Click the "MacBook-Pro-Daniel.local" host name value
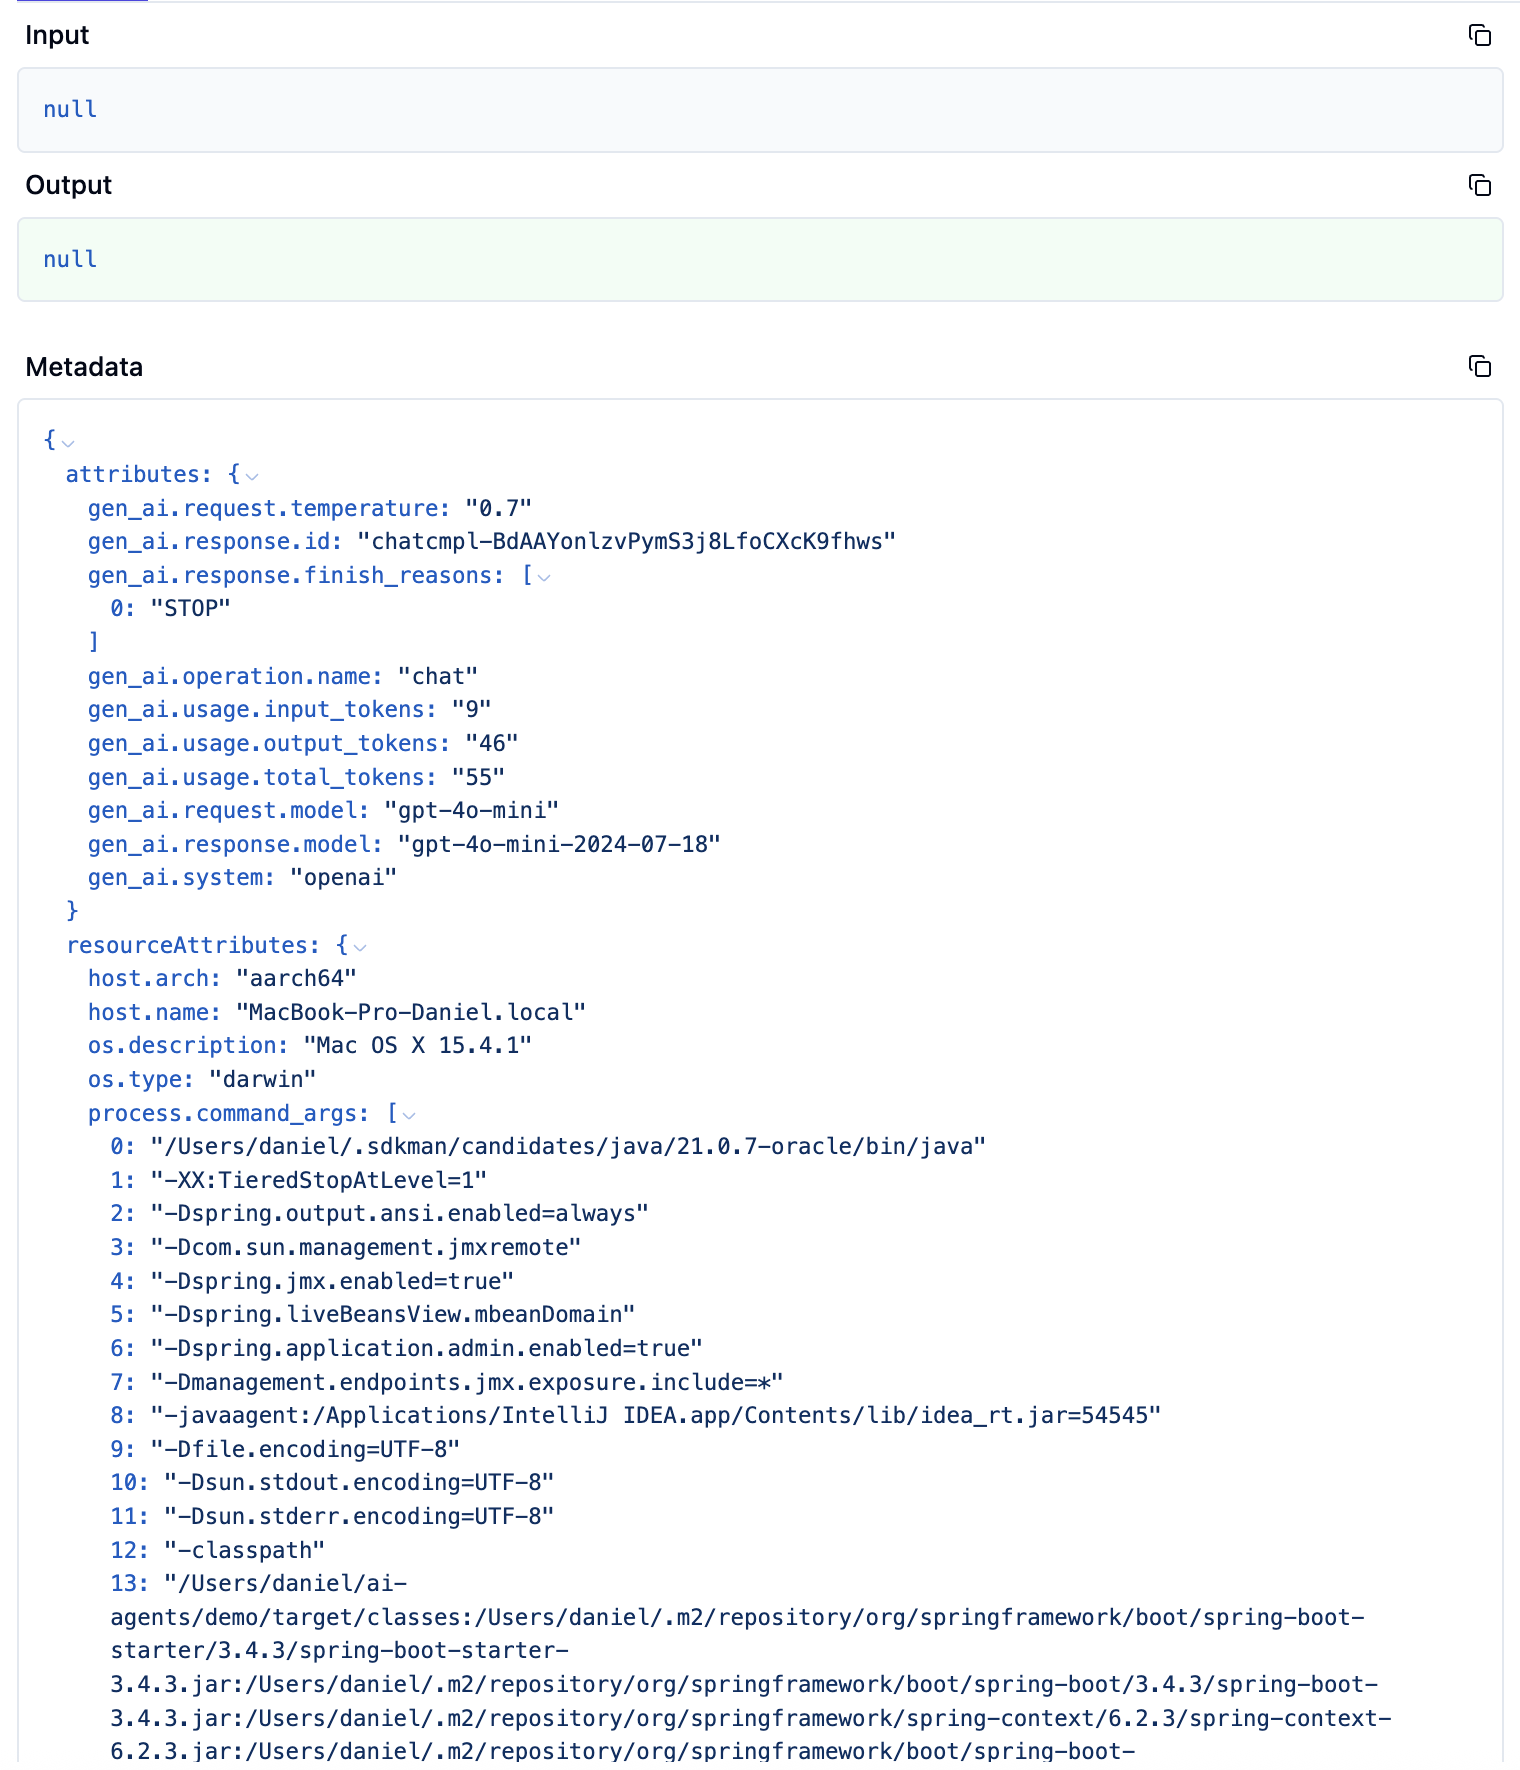Screen dimensions: 1520x1770 [411, 1012]
